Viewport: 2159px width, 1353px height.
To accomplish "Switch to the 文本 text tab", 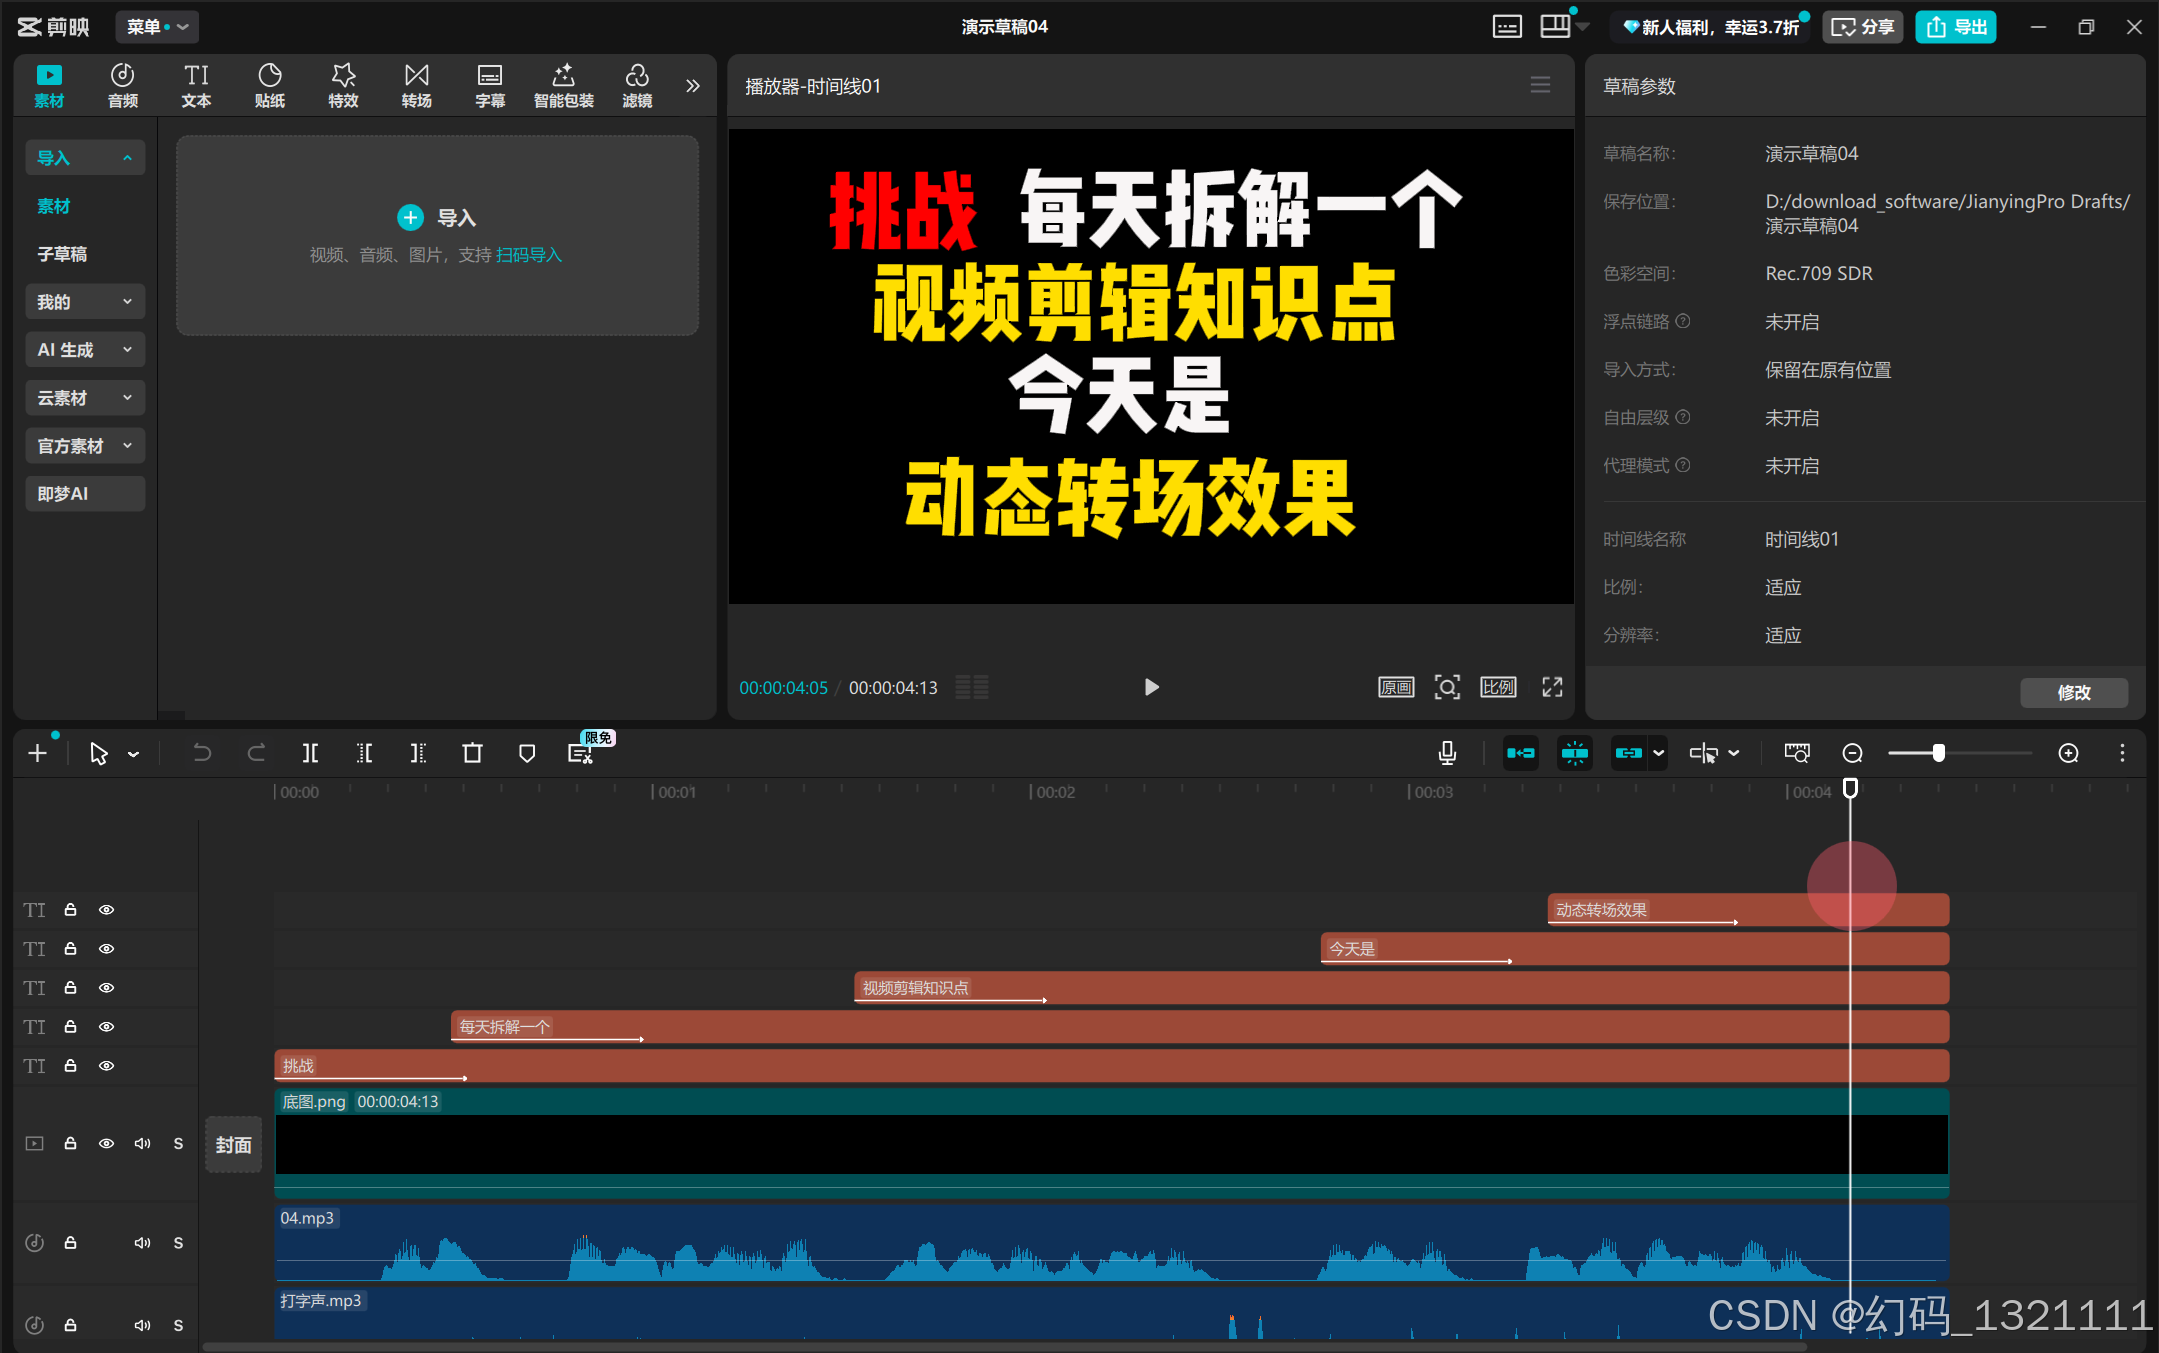I will pyautogui.click(x=196, y=85).
